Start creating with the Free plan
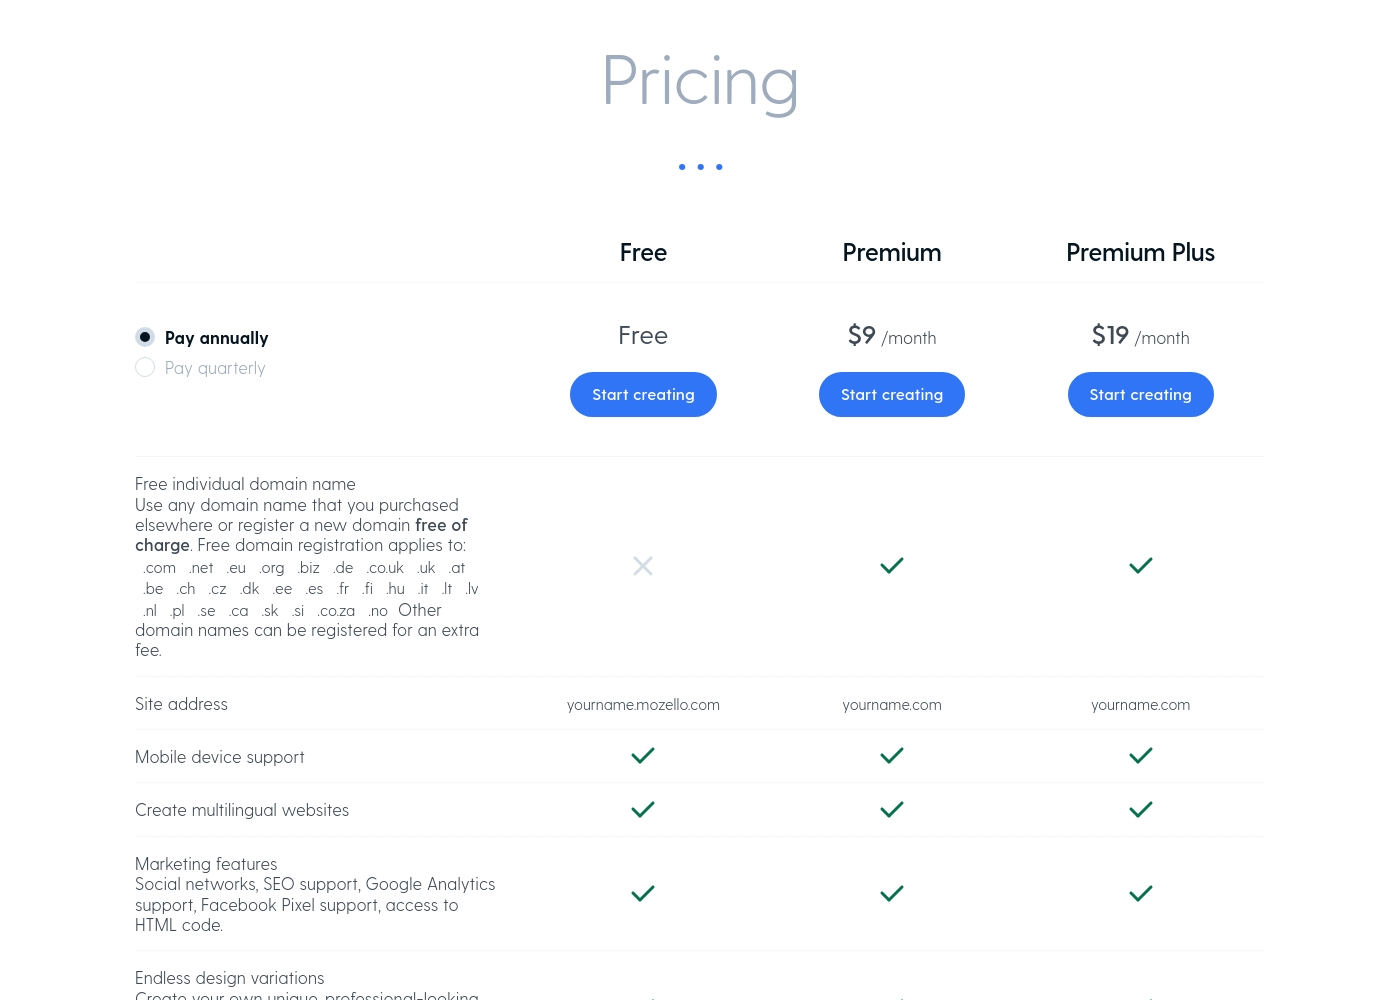This screenshot has width=1400, height=1000. 643,395
